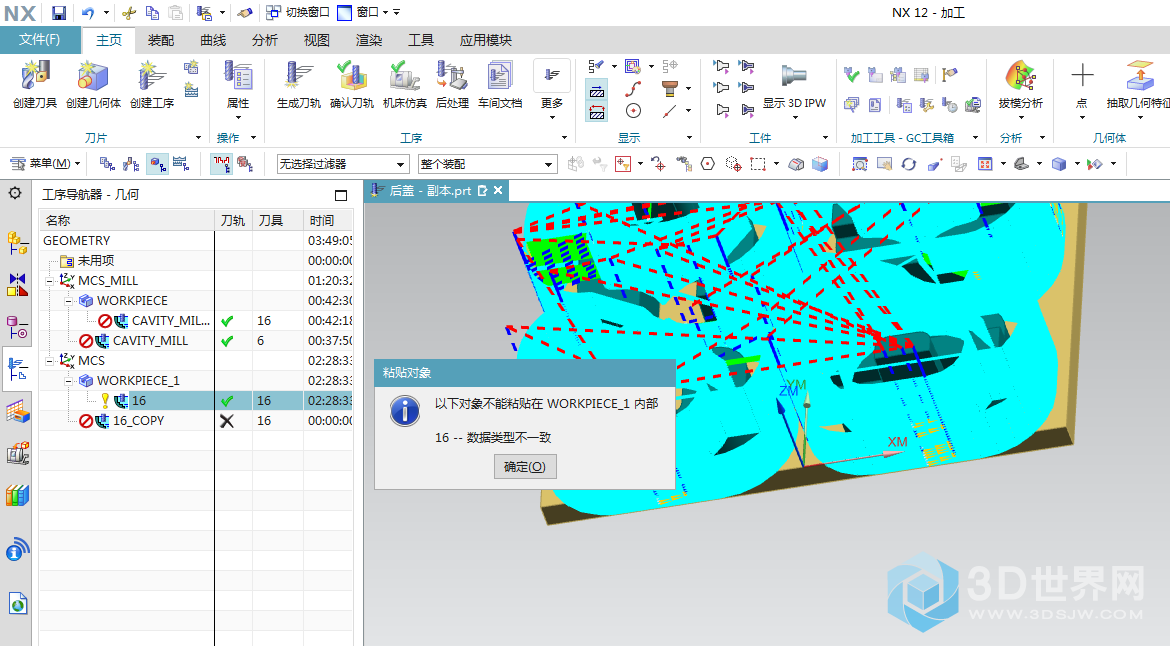Screen dimensions: 1170x646
Task: Switch to View (视图) ribbon tab
Action: [x=316, y=40]
